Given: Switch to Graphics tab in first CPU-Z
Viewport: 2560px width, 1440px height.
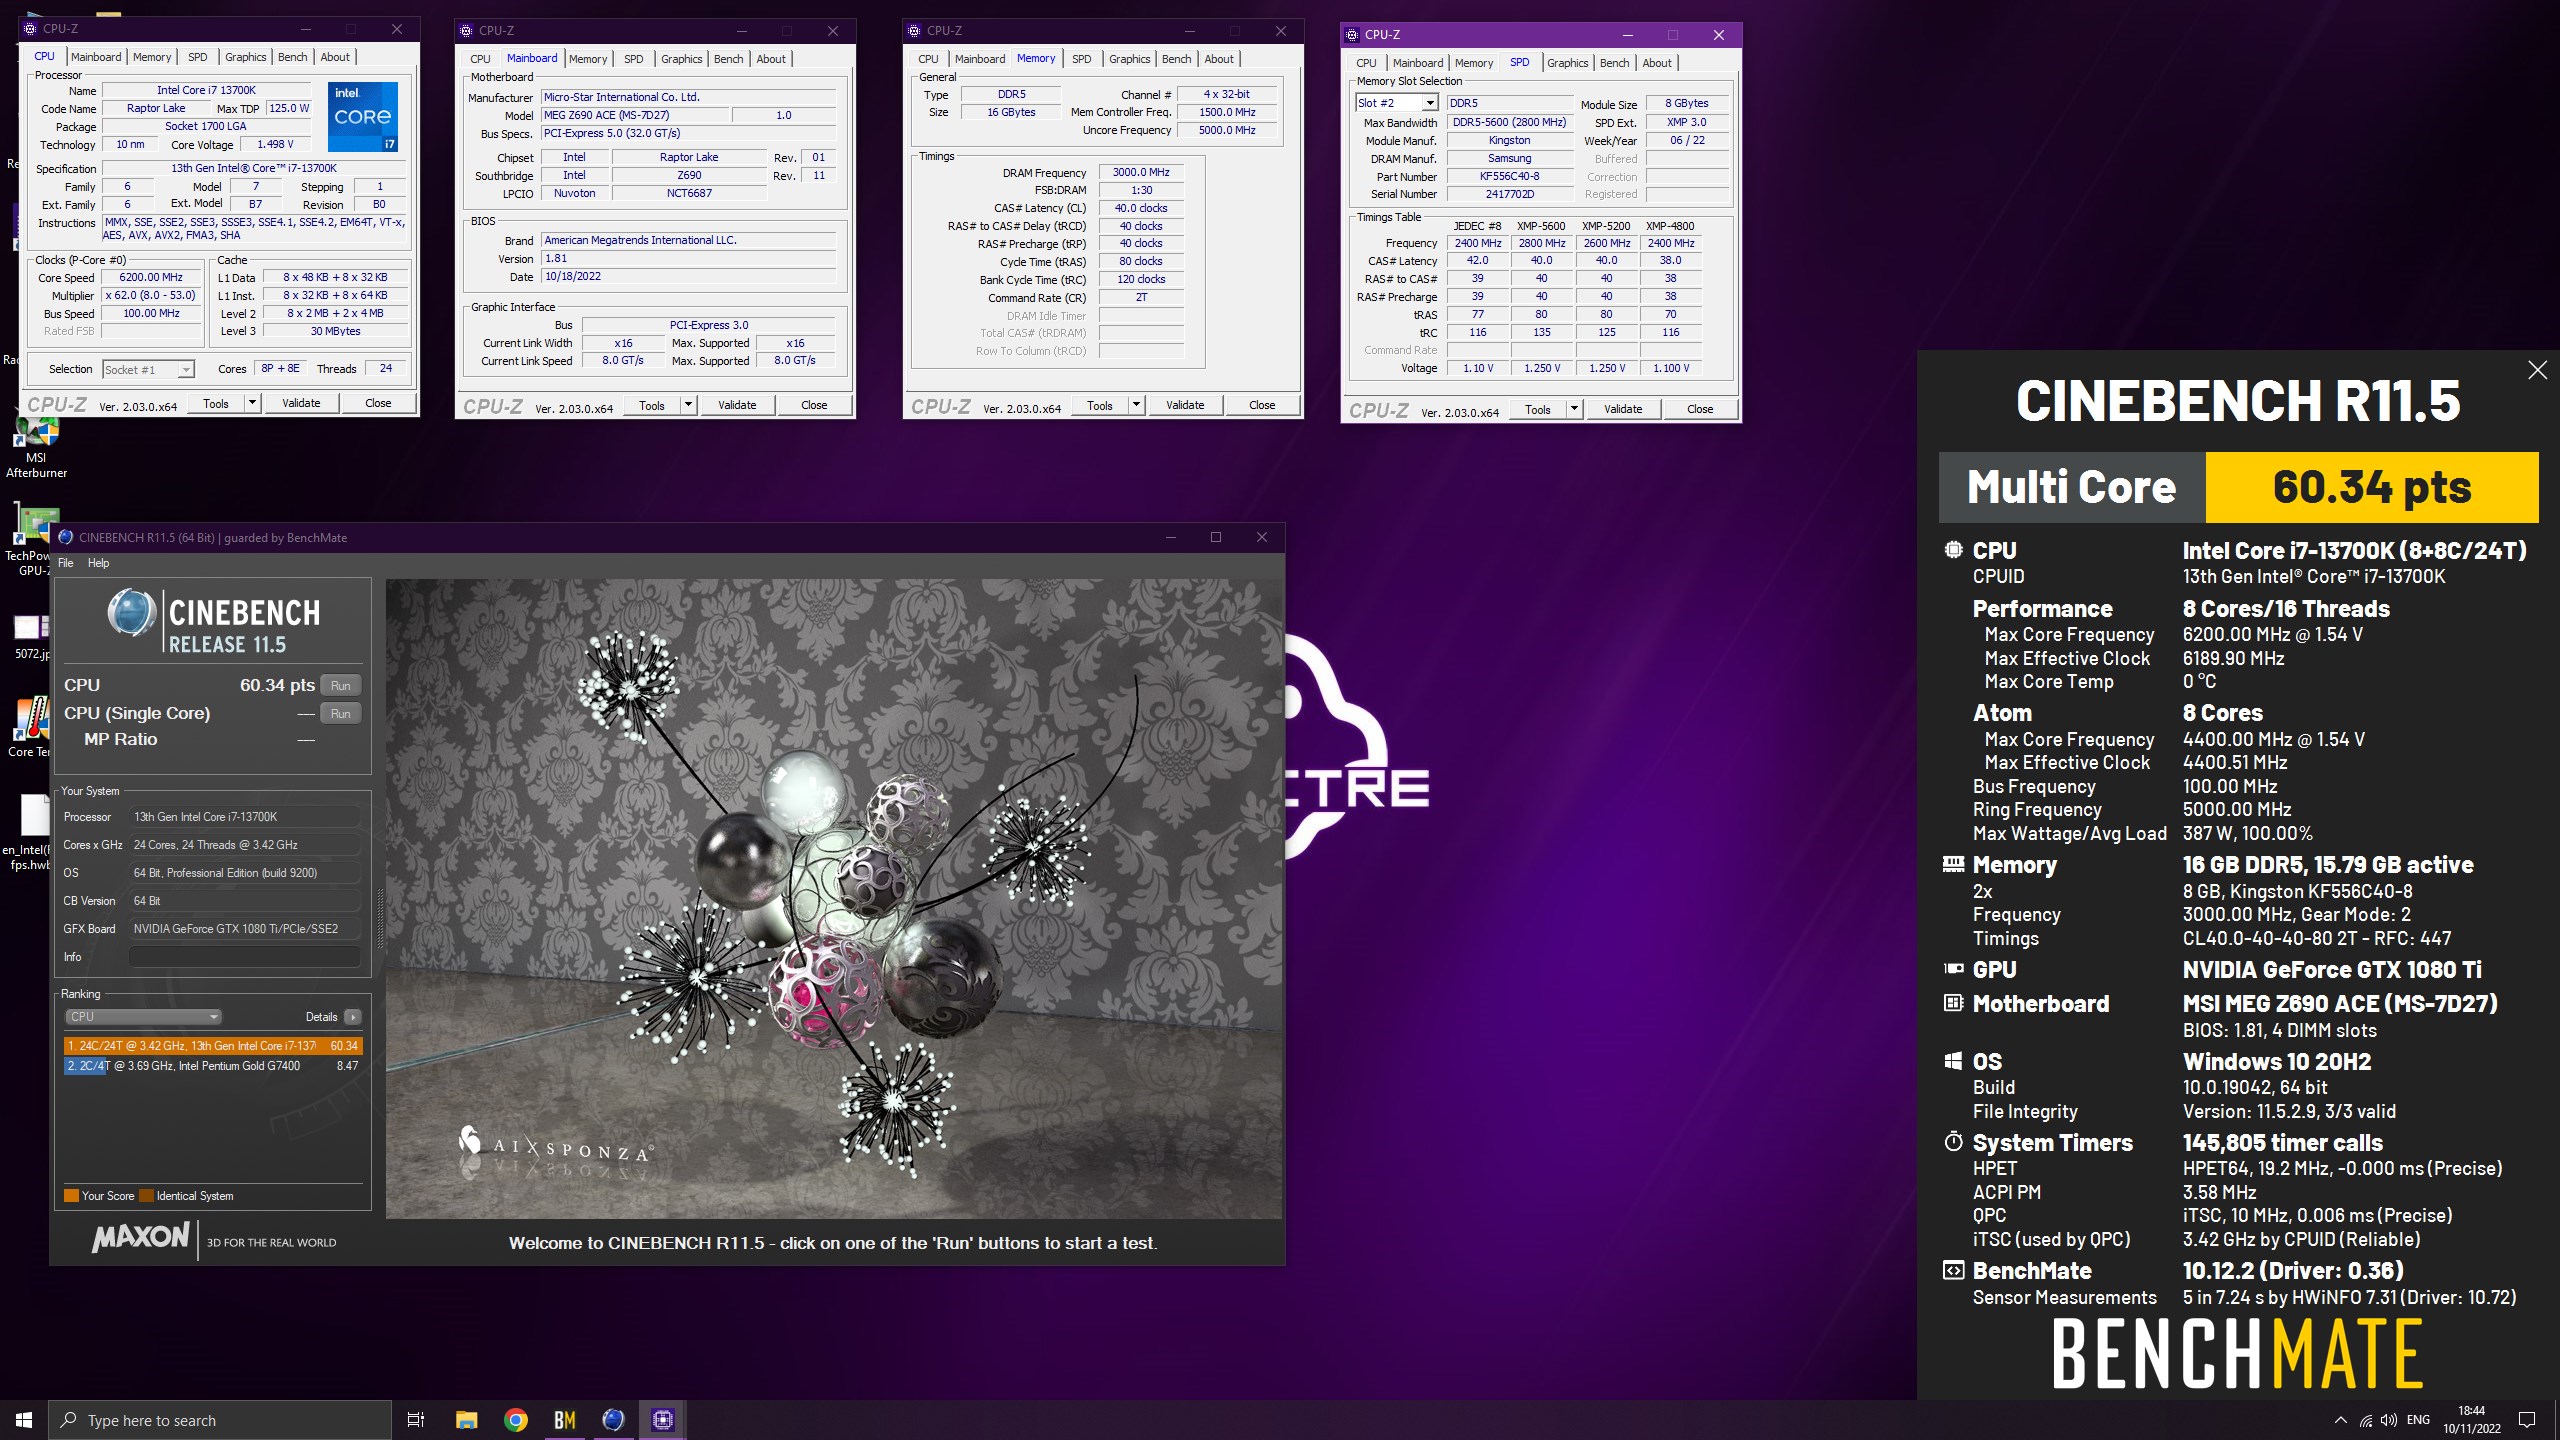Looking at the screenshot, I should (x=245, y=57).
